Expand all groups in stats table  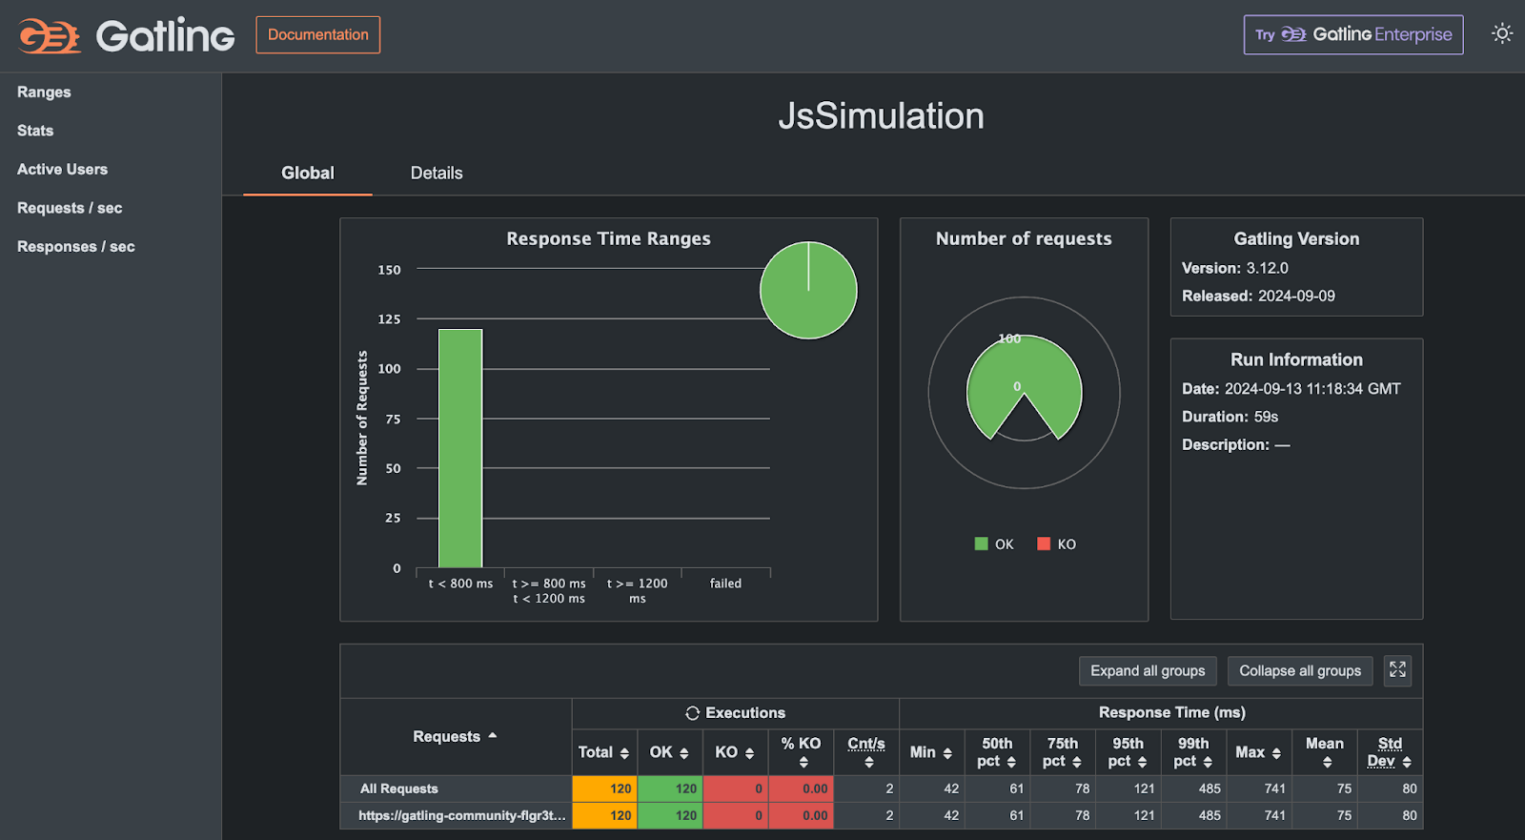coord(1147,671)
